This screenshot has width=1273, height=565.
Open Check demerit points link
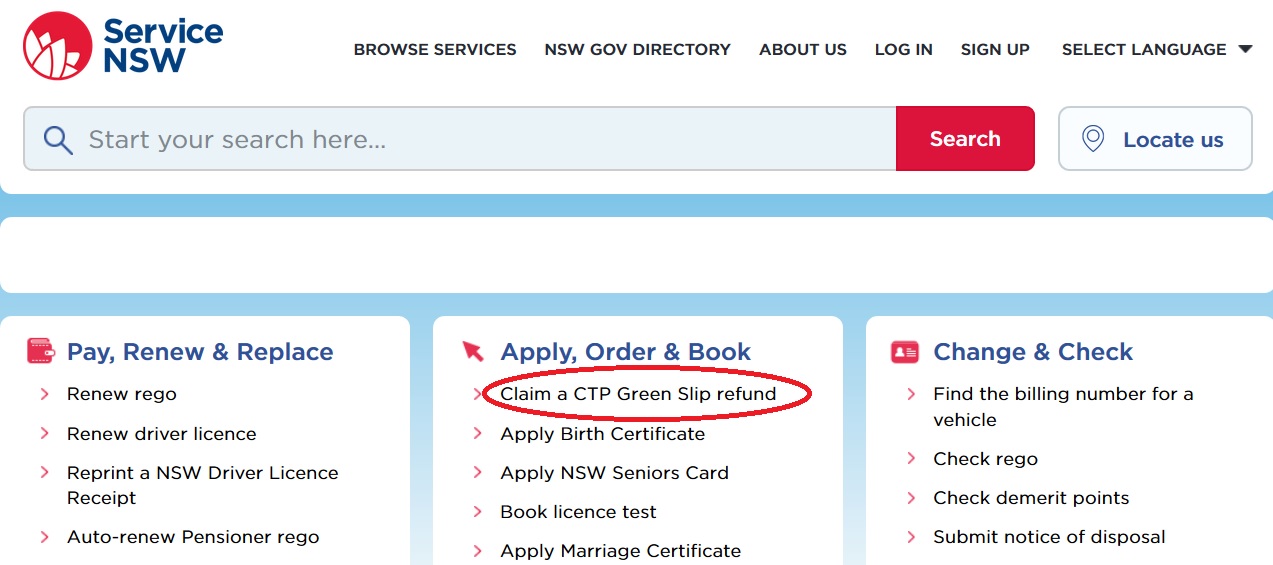coord(1030,498)
